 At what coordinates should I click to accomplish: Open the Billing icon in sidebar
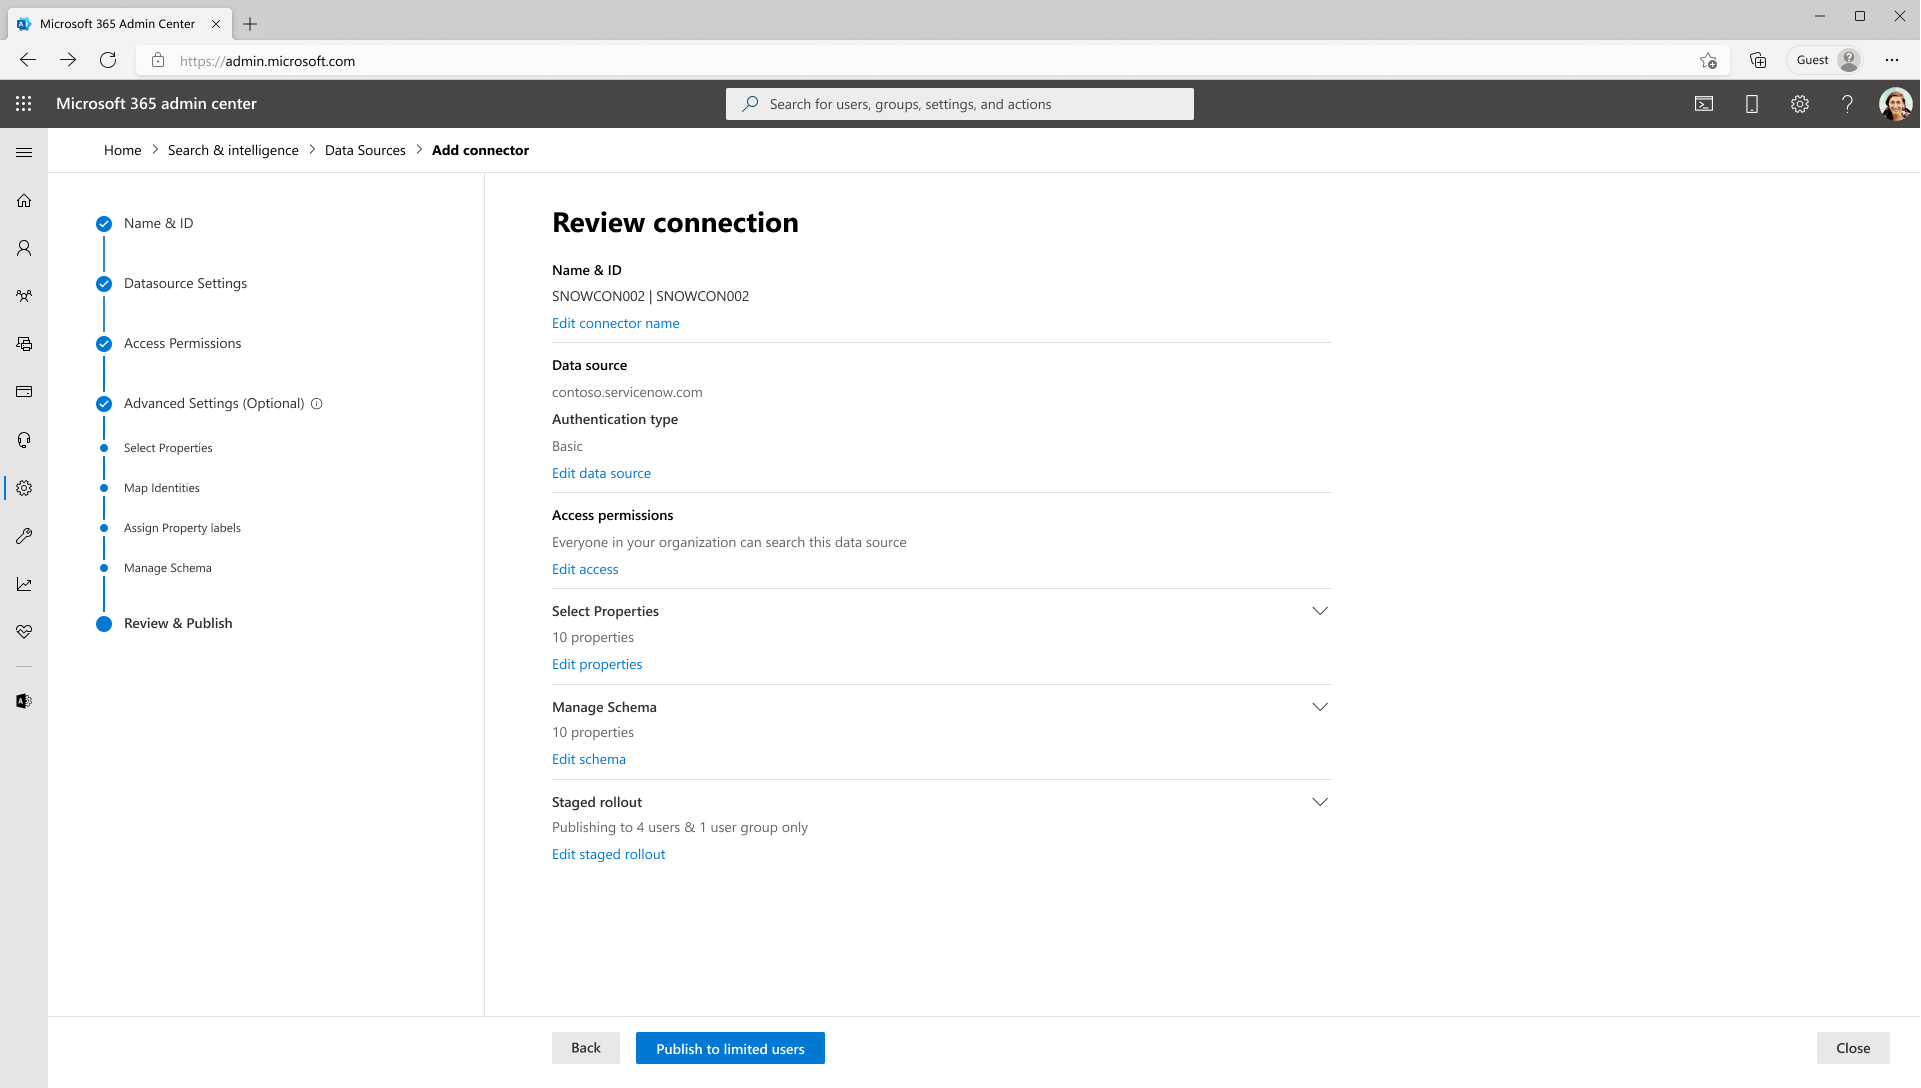(x=25, y=392)
